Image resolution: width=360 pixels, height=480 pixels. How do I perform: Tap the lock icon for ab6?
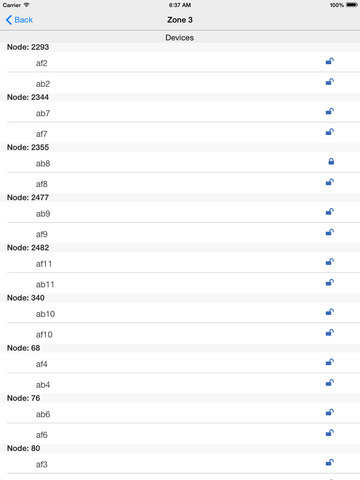coord(330,412)
